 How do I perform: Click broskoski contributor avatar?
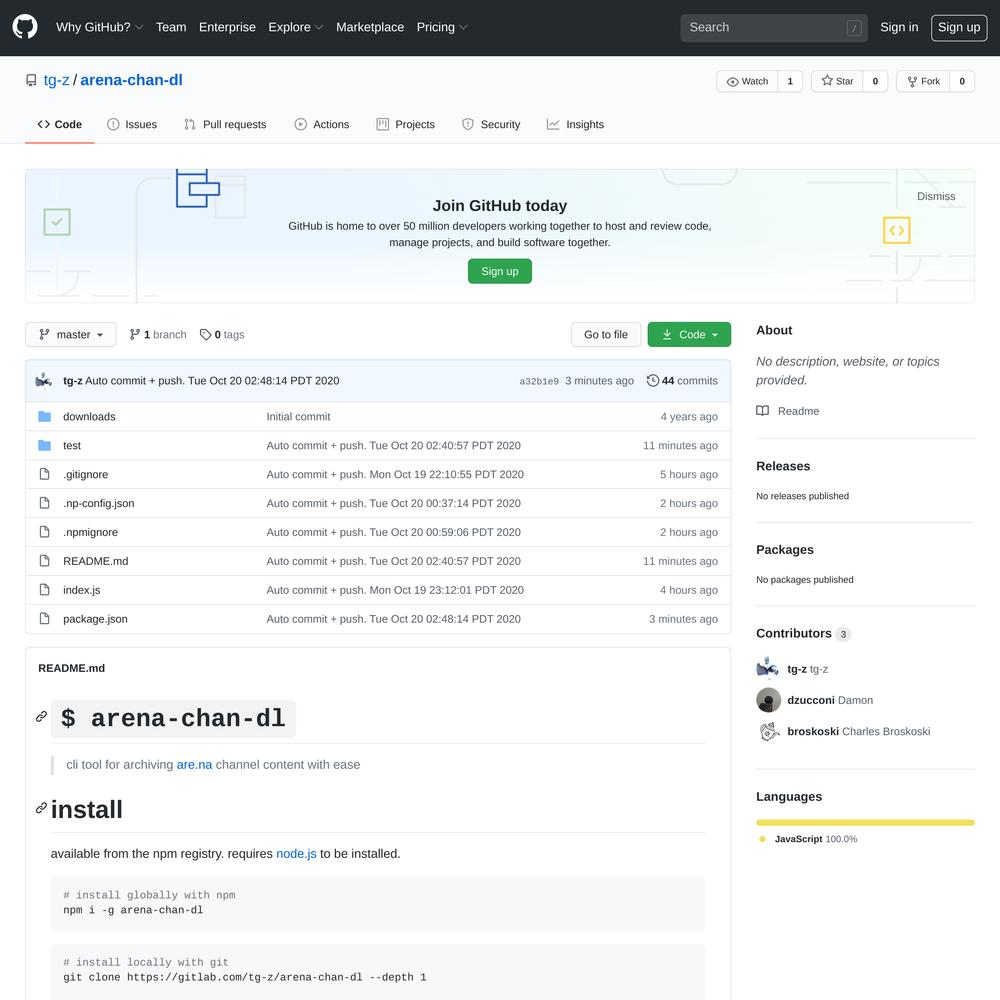tap(768, 732)
